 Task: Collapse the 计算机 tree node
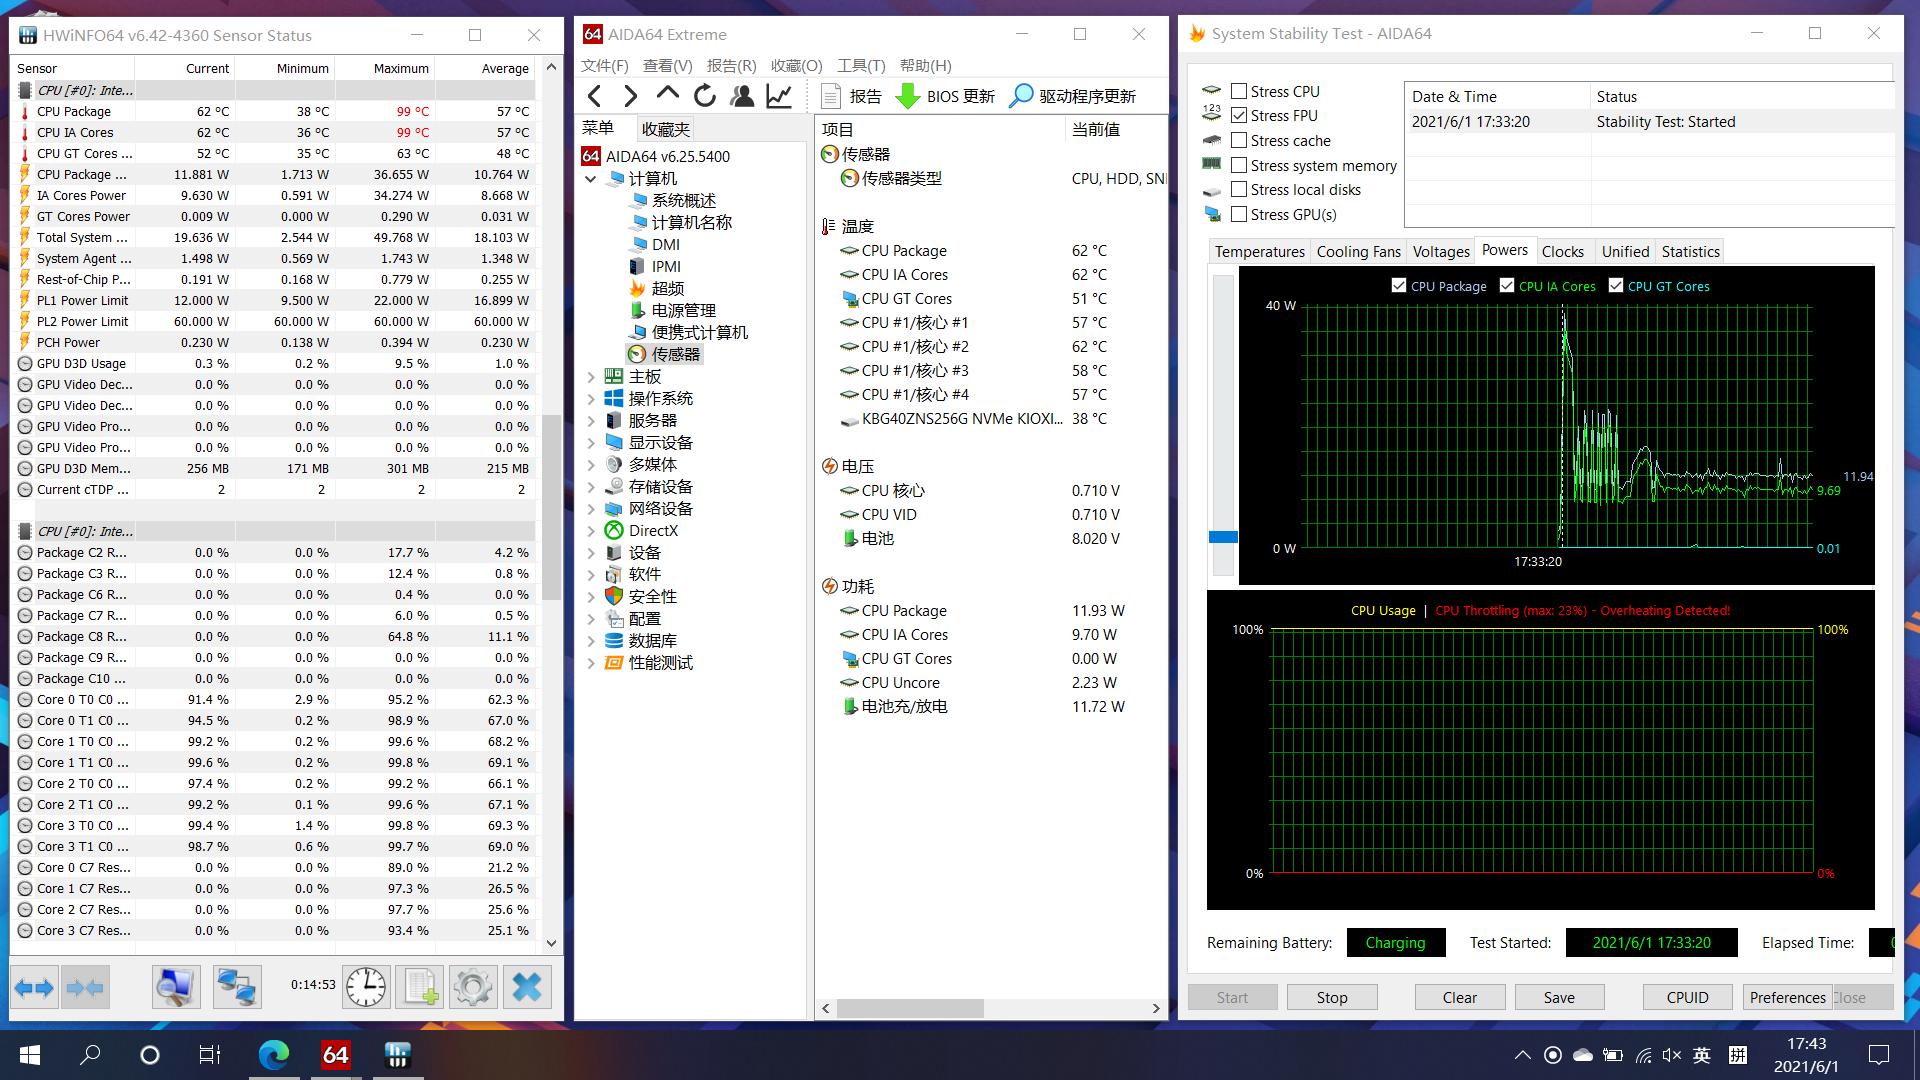tap(591, 179)
